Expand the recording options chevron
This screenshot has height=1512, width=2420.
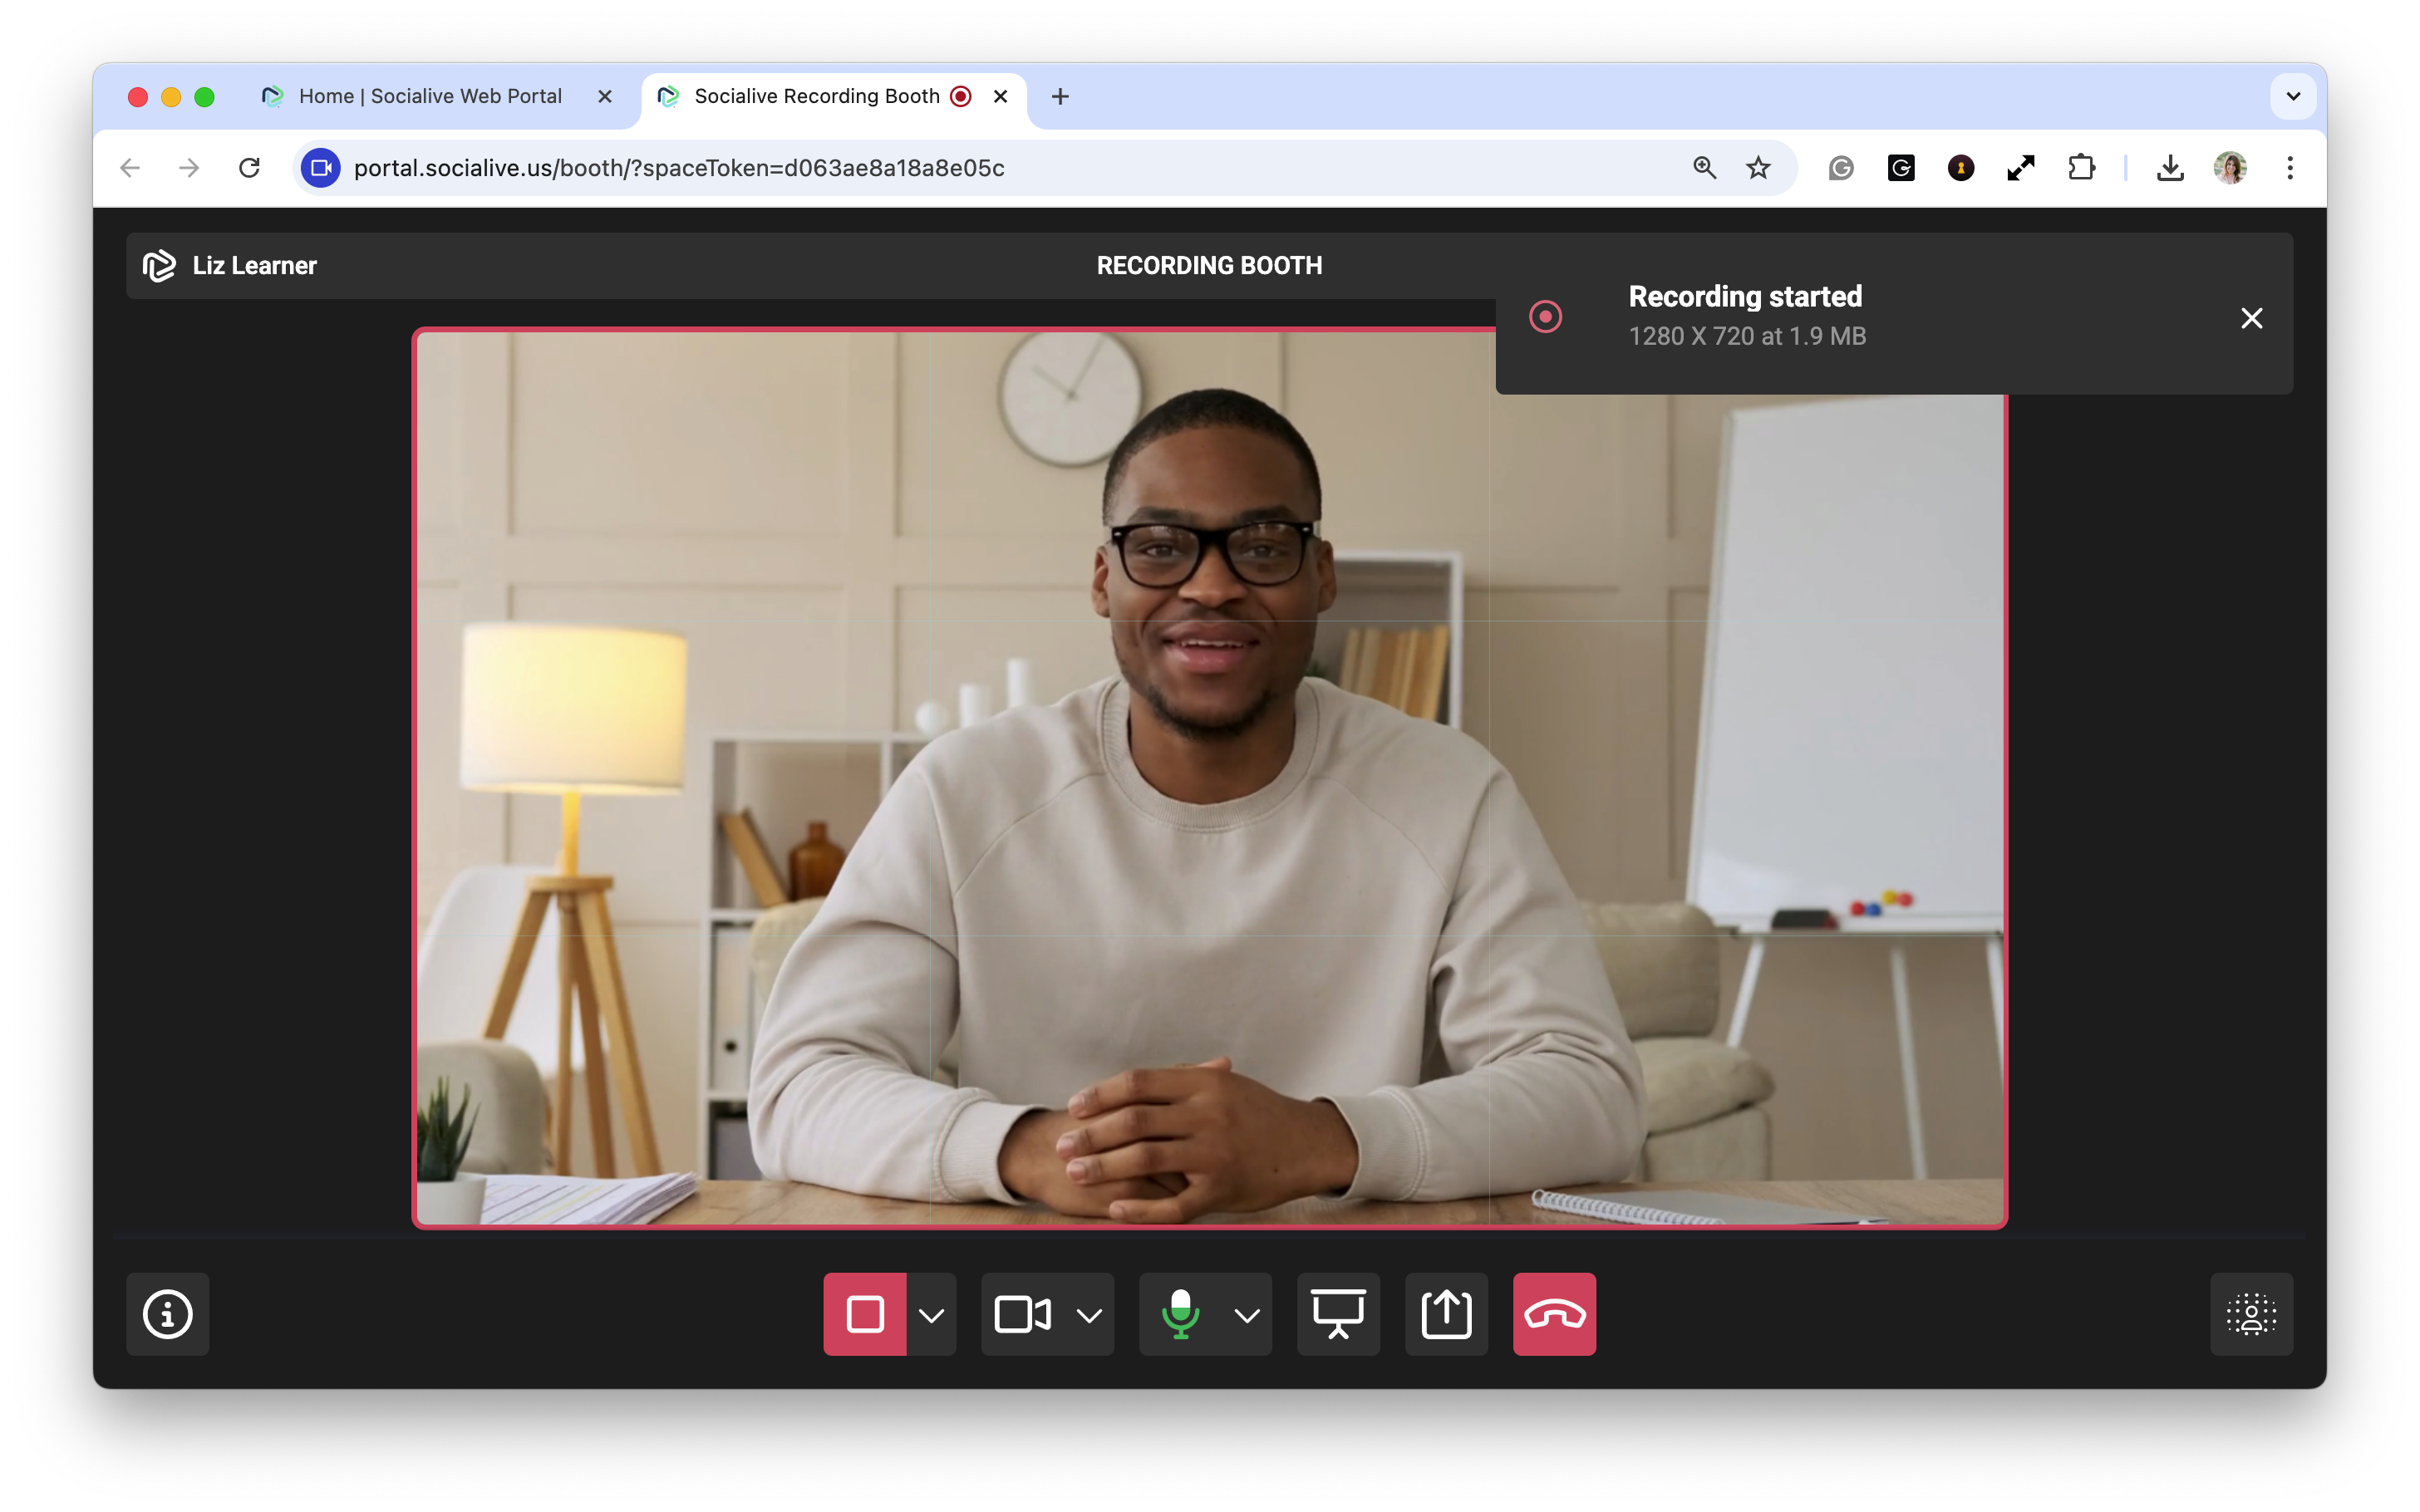point(931,1314)
